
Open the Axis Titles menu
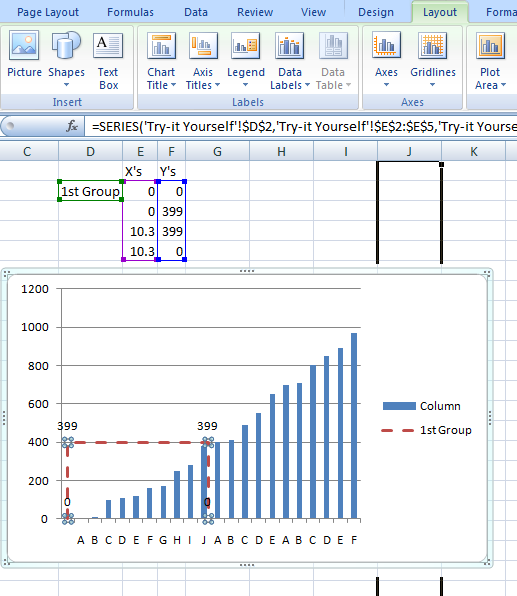click(203, 62)
